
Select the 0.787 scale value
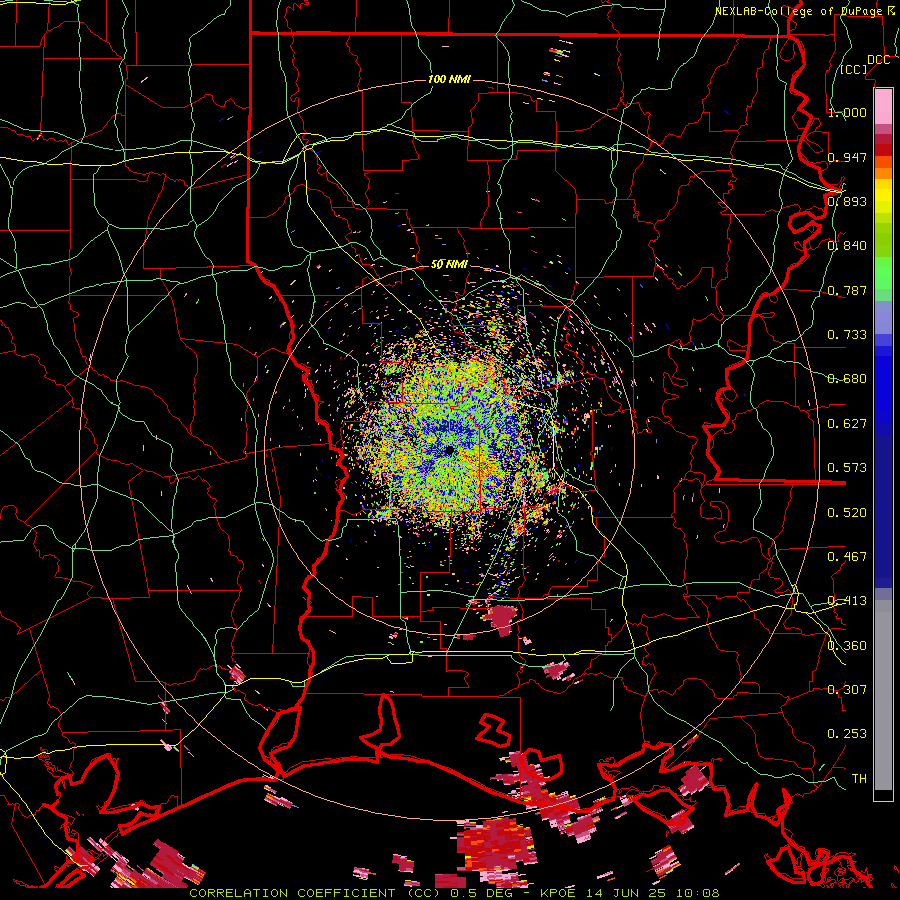tap(847, 290)
